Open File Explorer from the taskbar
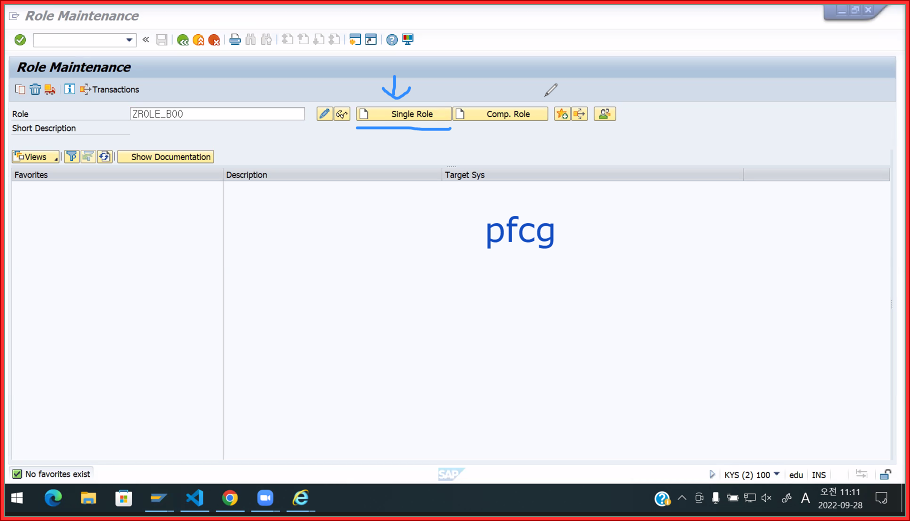Image resolution: width=910 pixels, height=521 pixels. coord(88,498)
